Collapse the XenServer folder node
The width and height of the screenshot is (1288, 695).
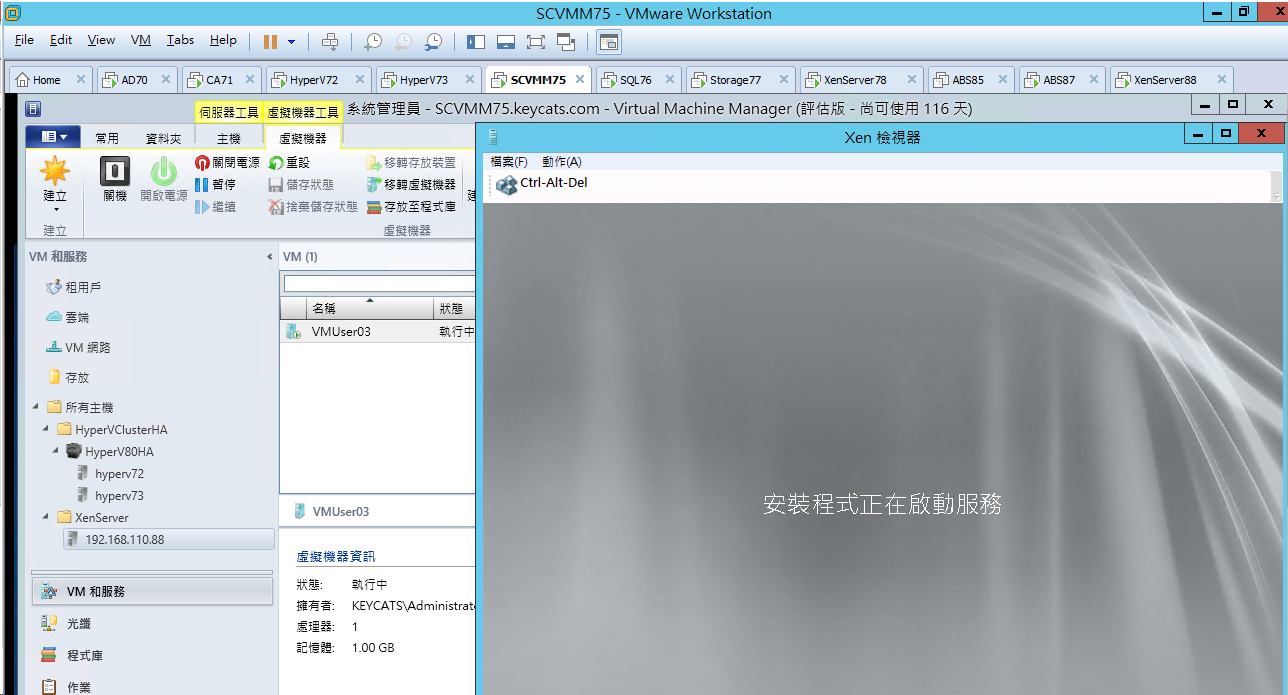pyautogui.click(x=46, y=517)
